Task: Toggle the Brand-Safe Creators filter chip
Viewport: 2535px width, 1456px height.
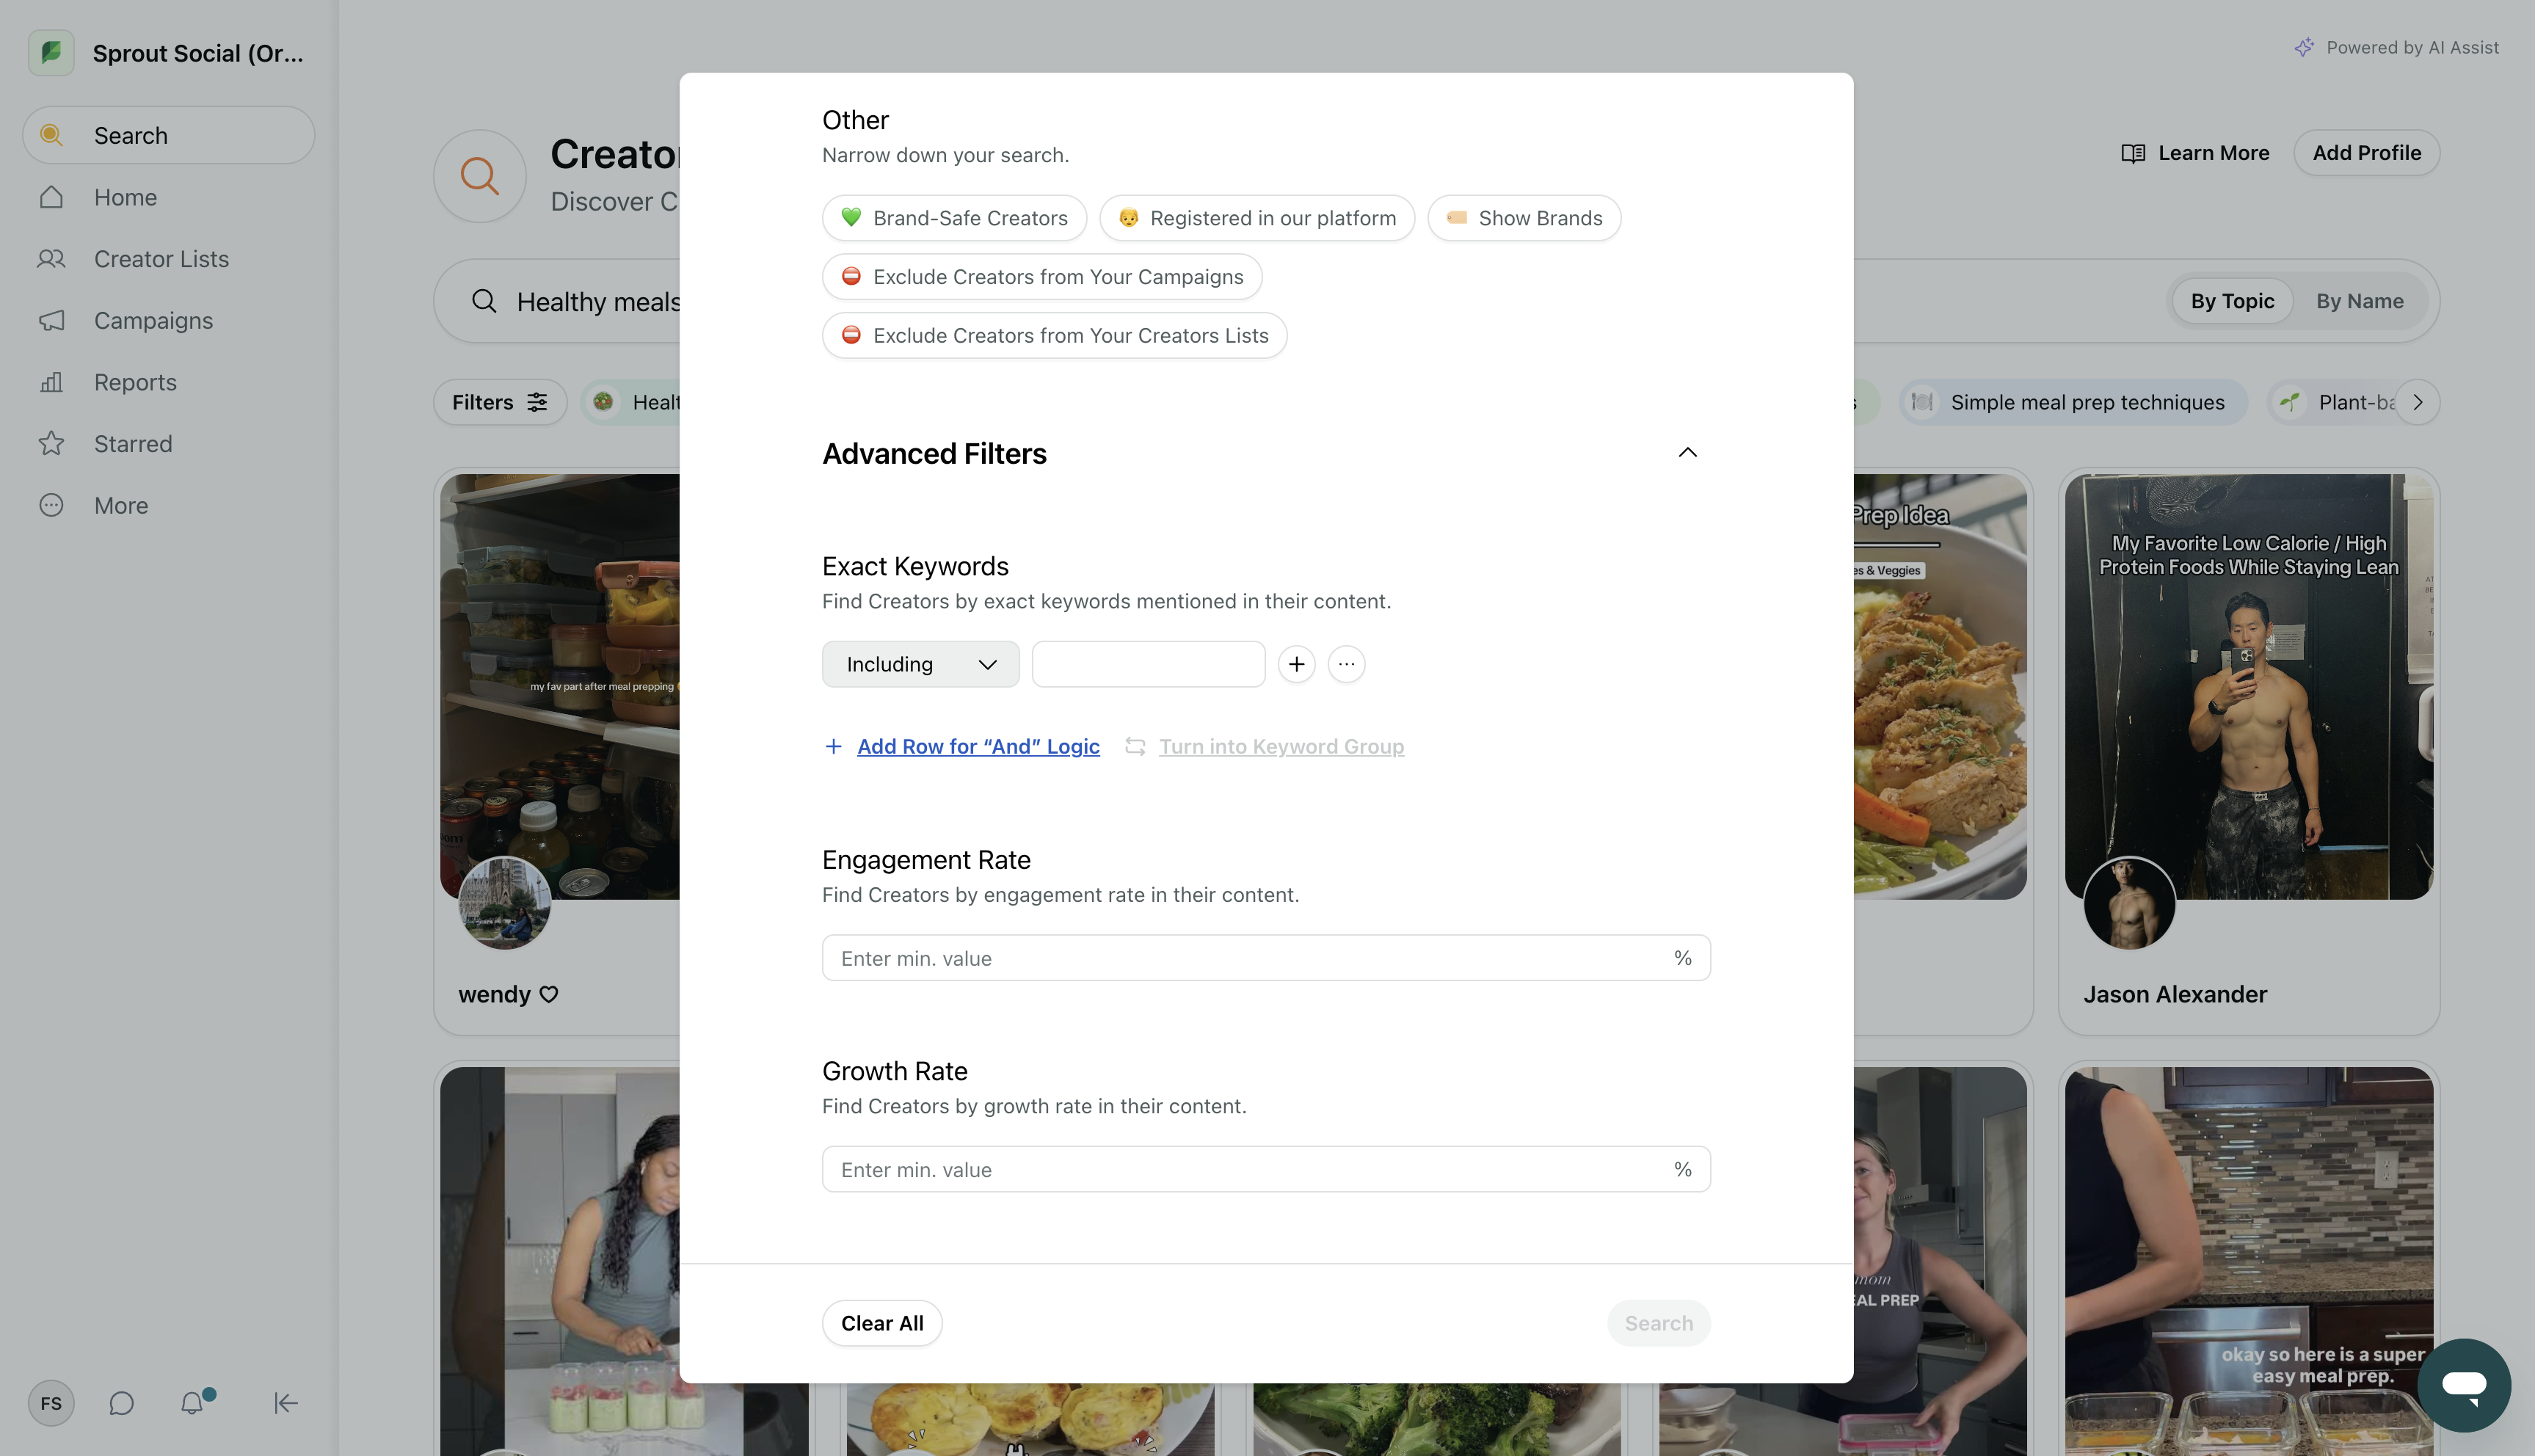Action: [x=953, y=217]
